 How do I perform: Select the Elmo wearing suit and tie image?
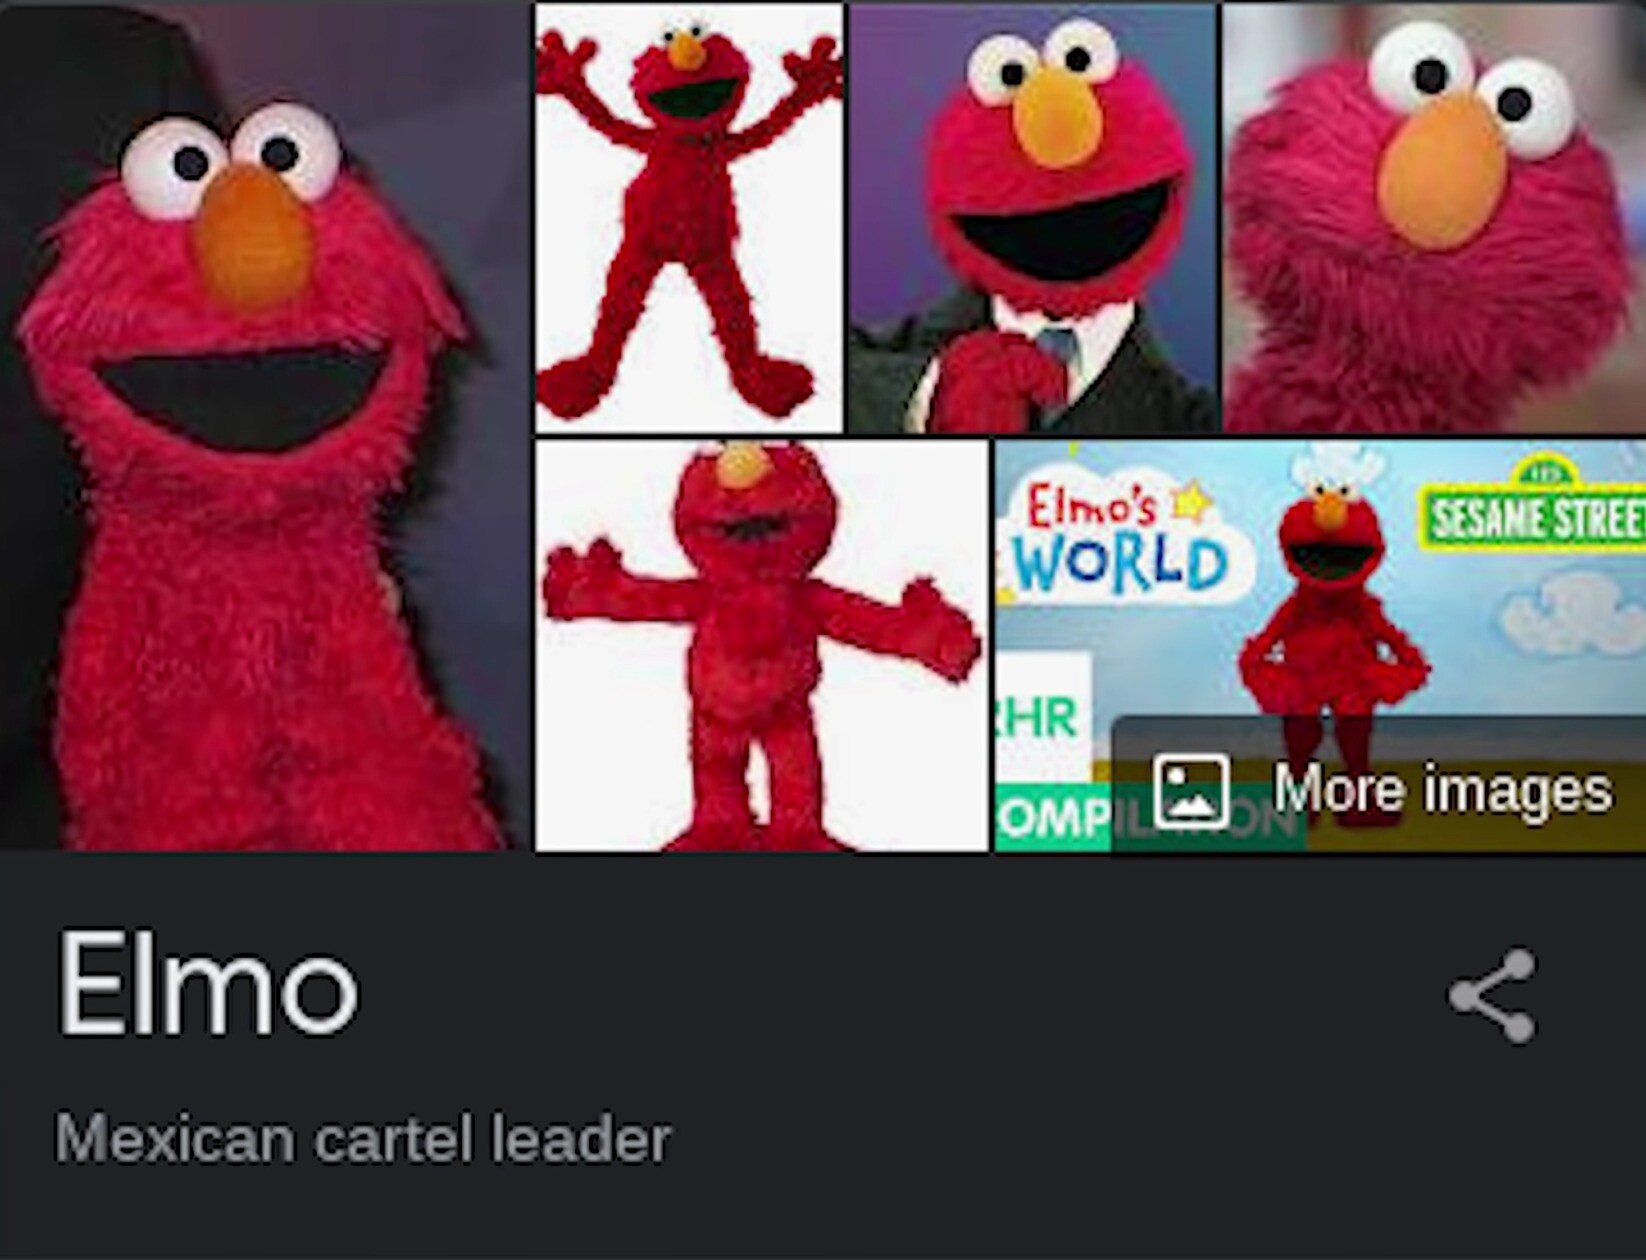tap(1033, 218)
